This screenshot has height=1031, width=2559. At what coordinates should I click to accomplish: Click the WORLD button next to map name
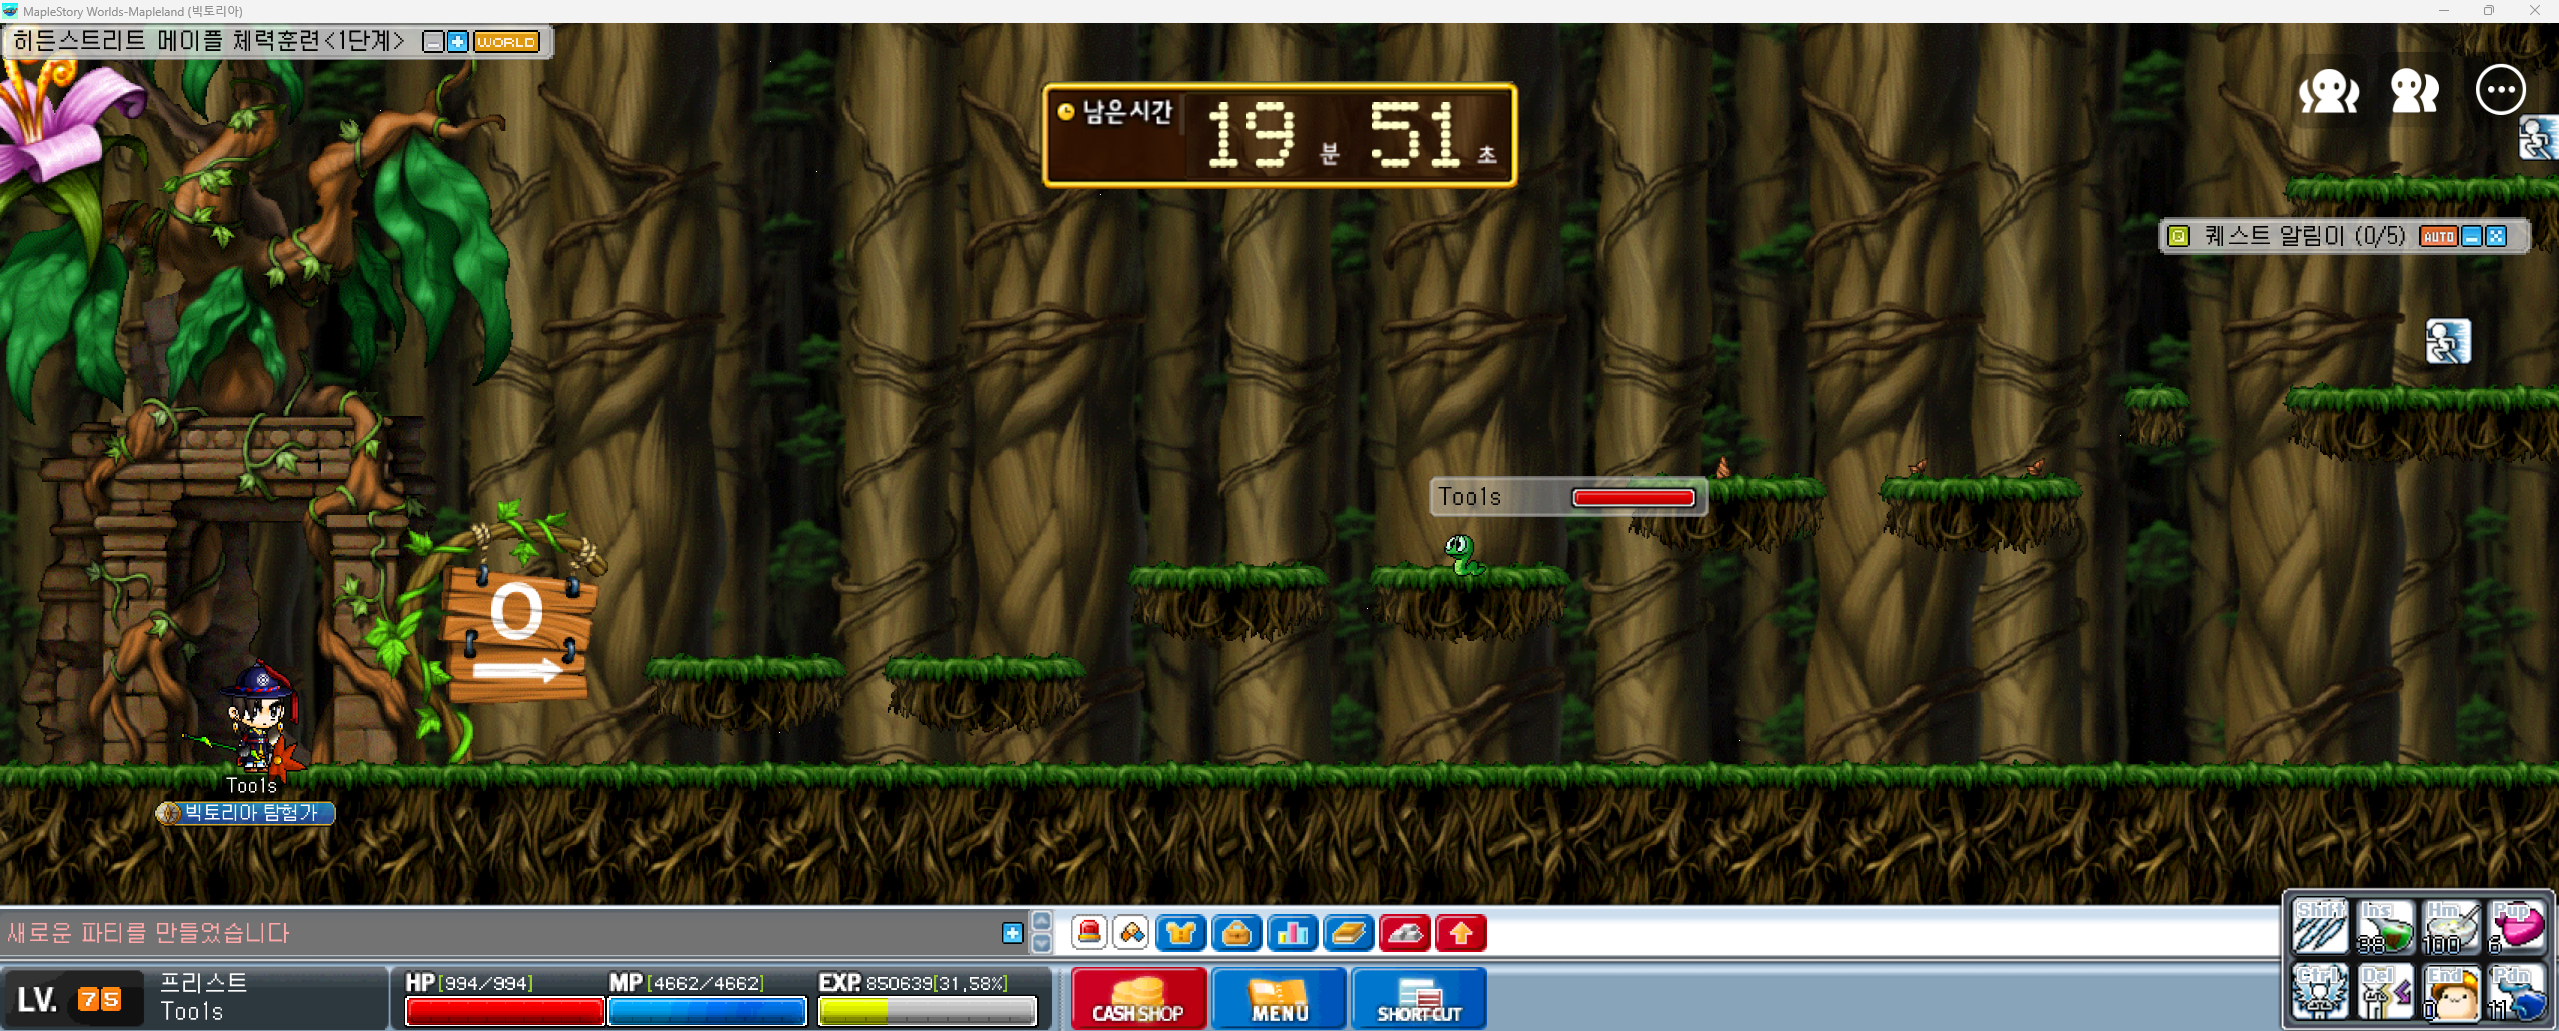coord(506,42)
